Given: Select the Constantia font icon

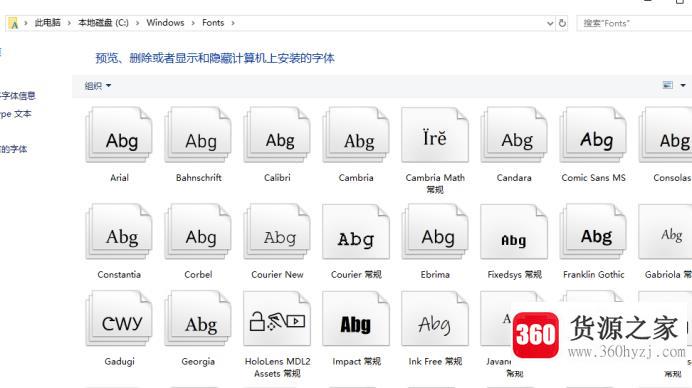Looking at the screenshot, I should pos(119,231).
